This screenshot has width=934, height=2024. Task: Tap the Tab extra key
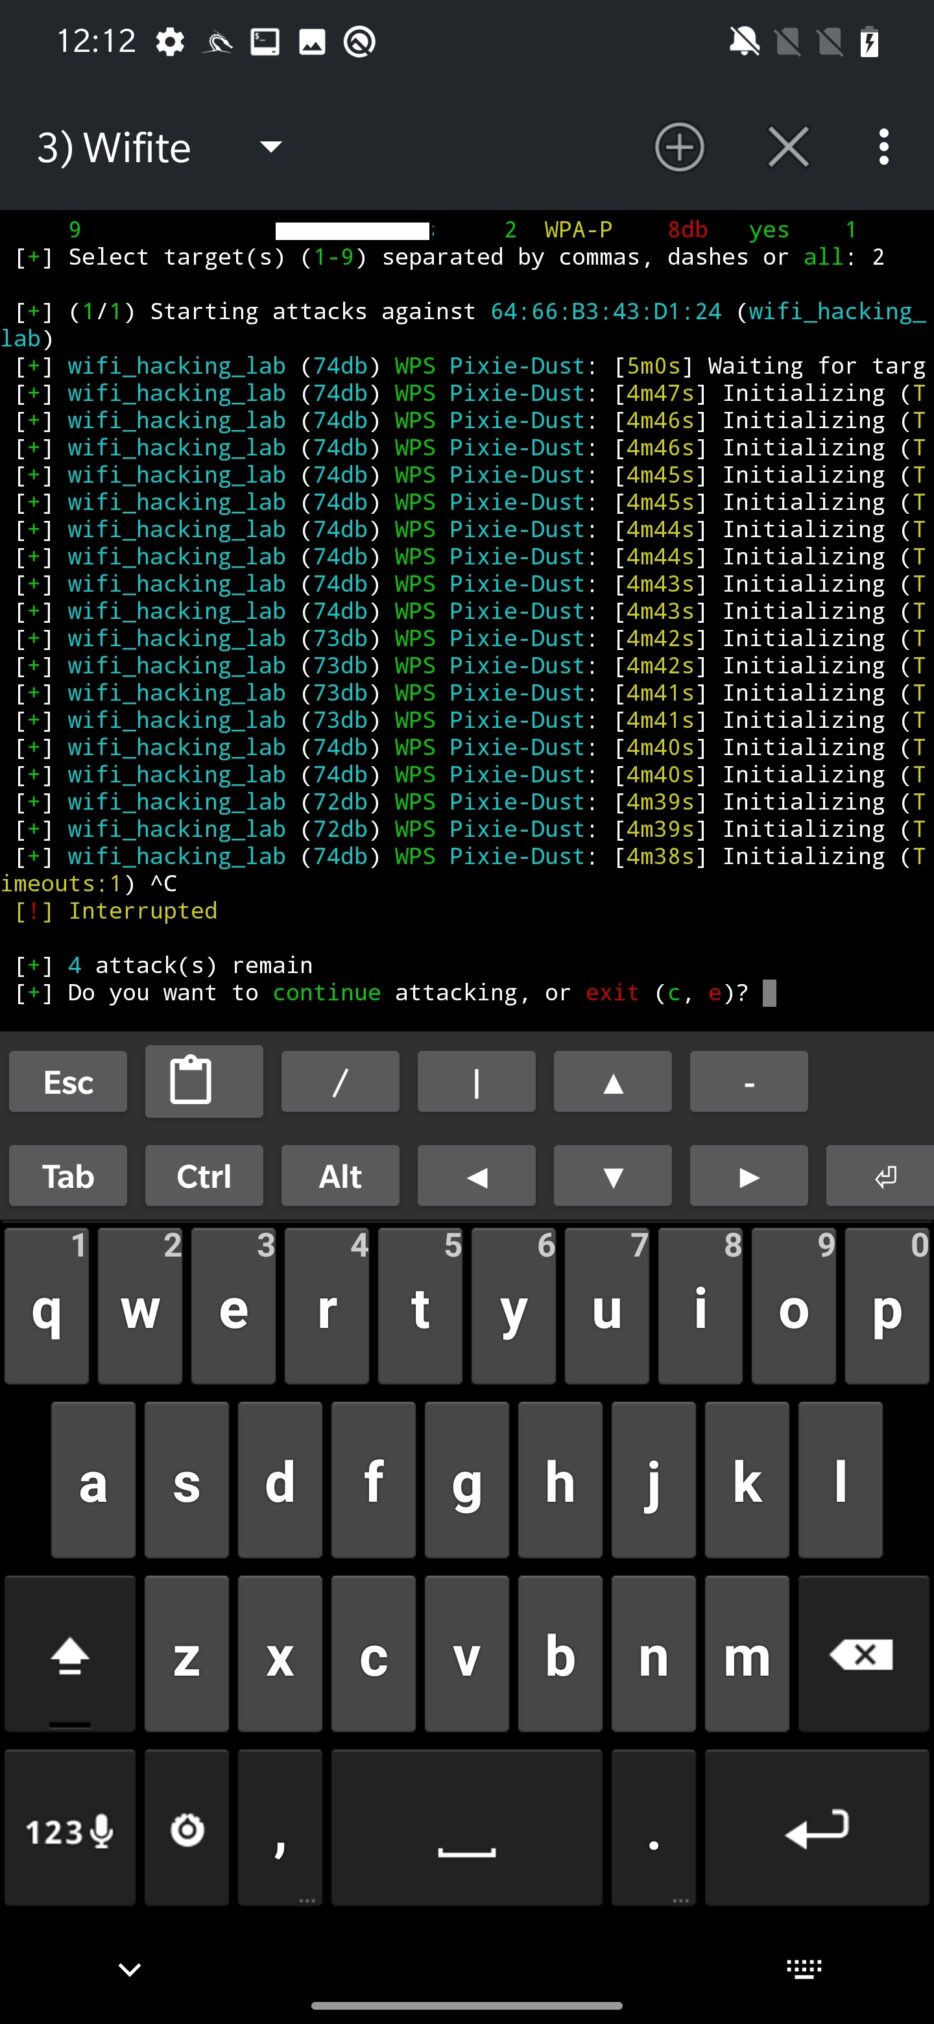pos(68,1176)
